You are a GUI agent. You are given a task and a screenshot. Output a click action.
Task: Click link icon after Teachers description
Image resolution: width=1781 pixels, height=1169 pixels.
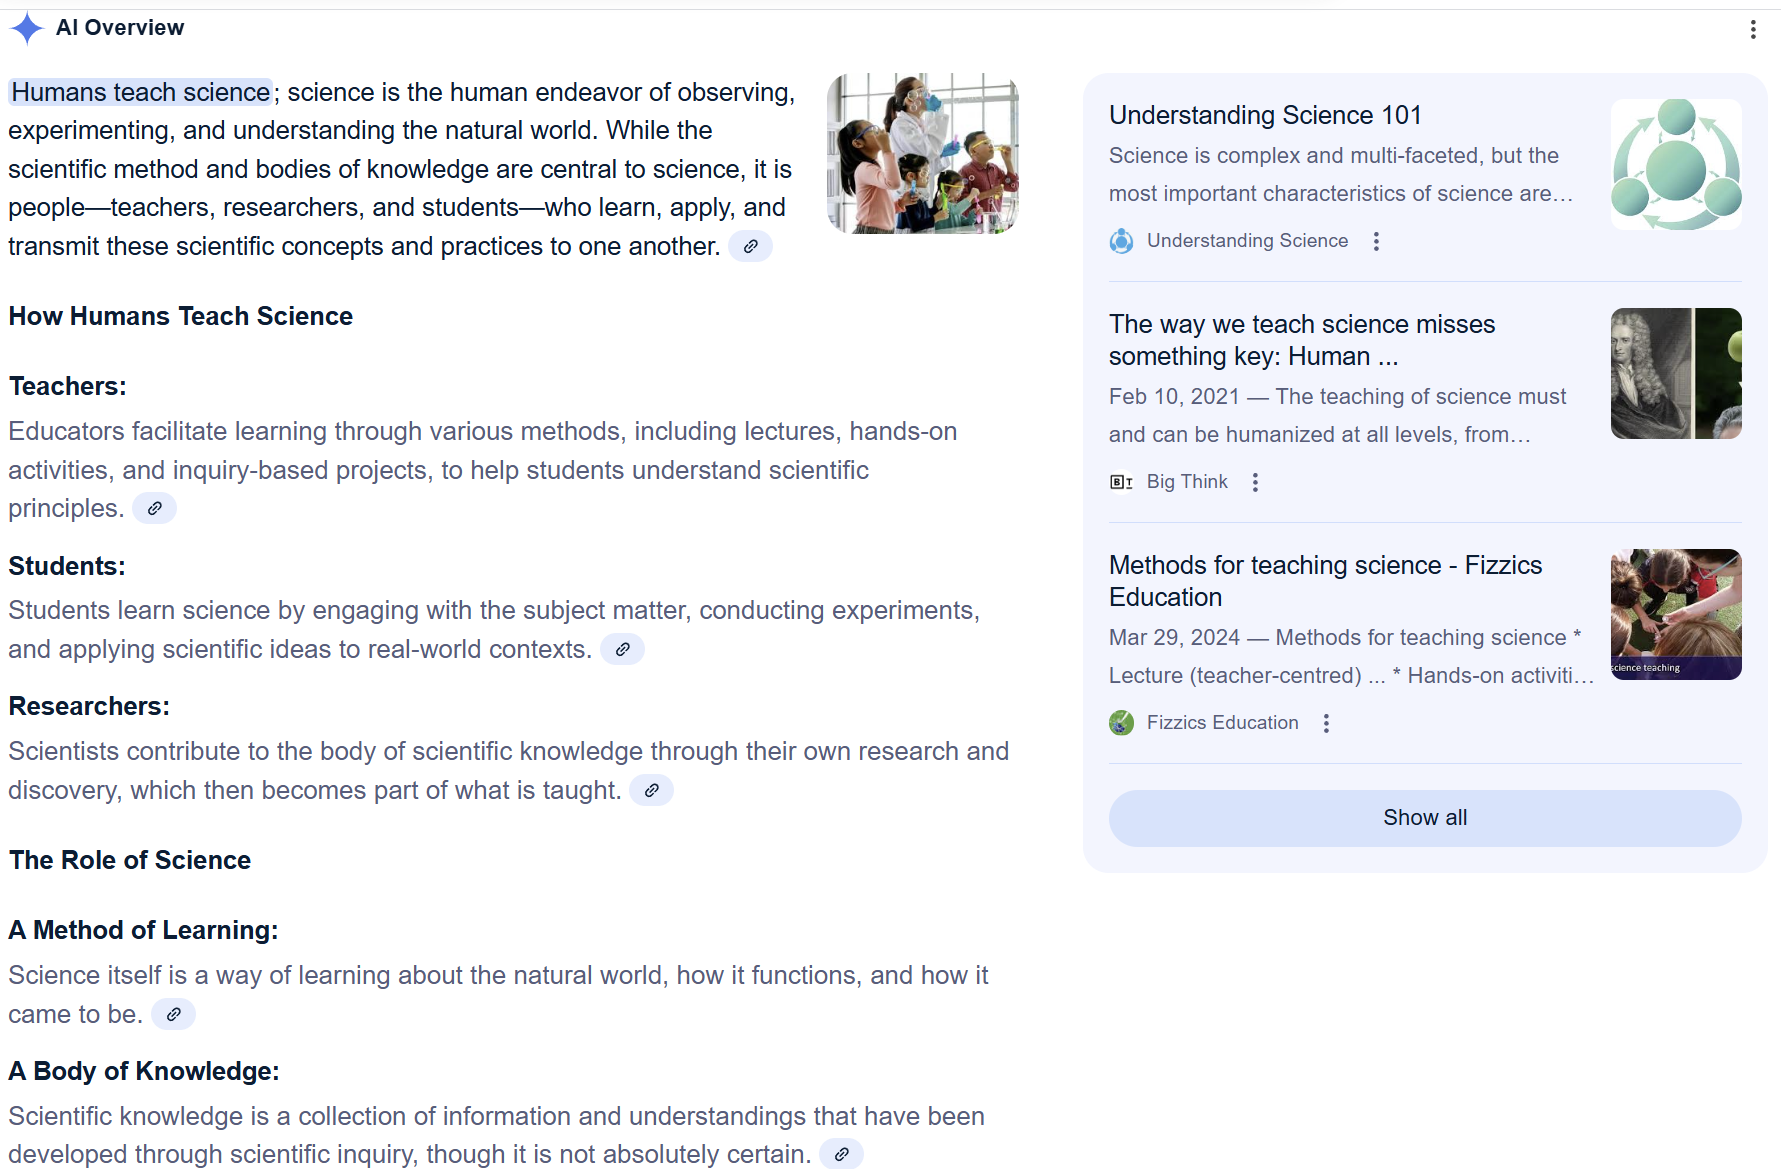click(154, 508)
